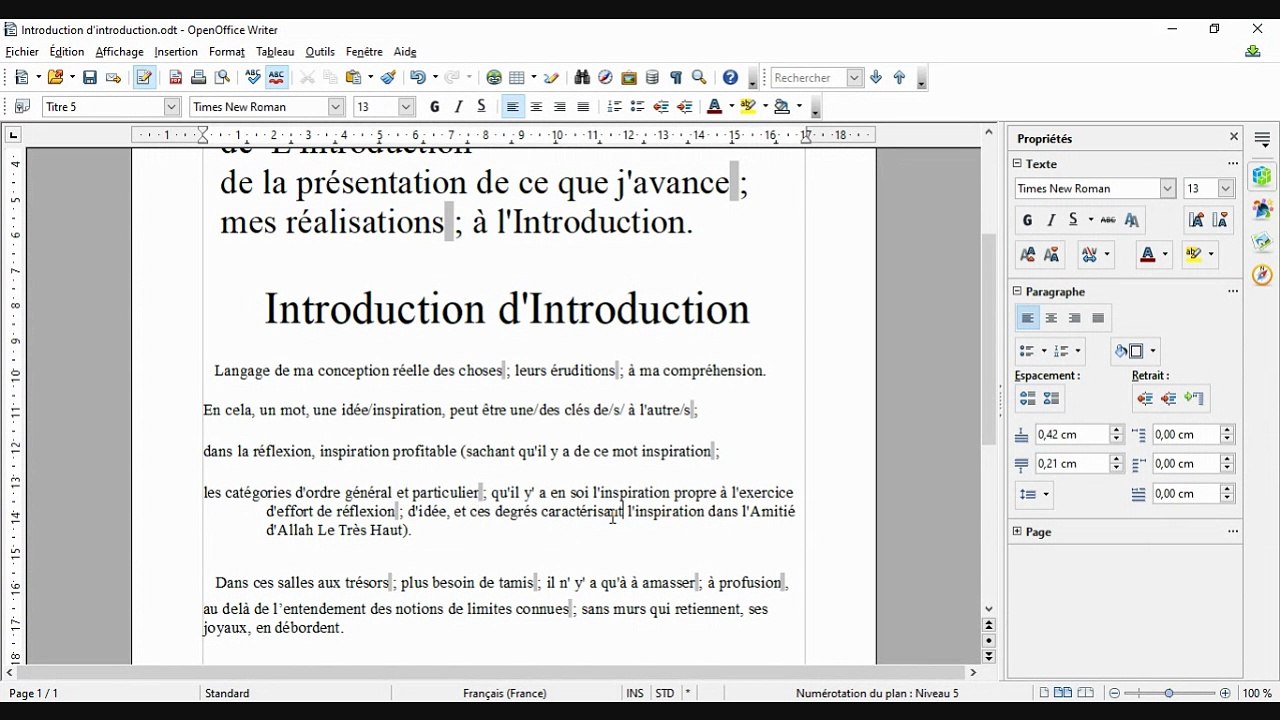Open the Tableau menu
The width and height of the screenshot is (1280, 720).
tap(275, 51)
